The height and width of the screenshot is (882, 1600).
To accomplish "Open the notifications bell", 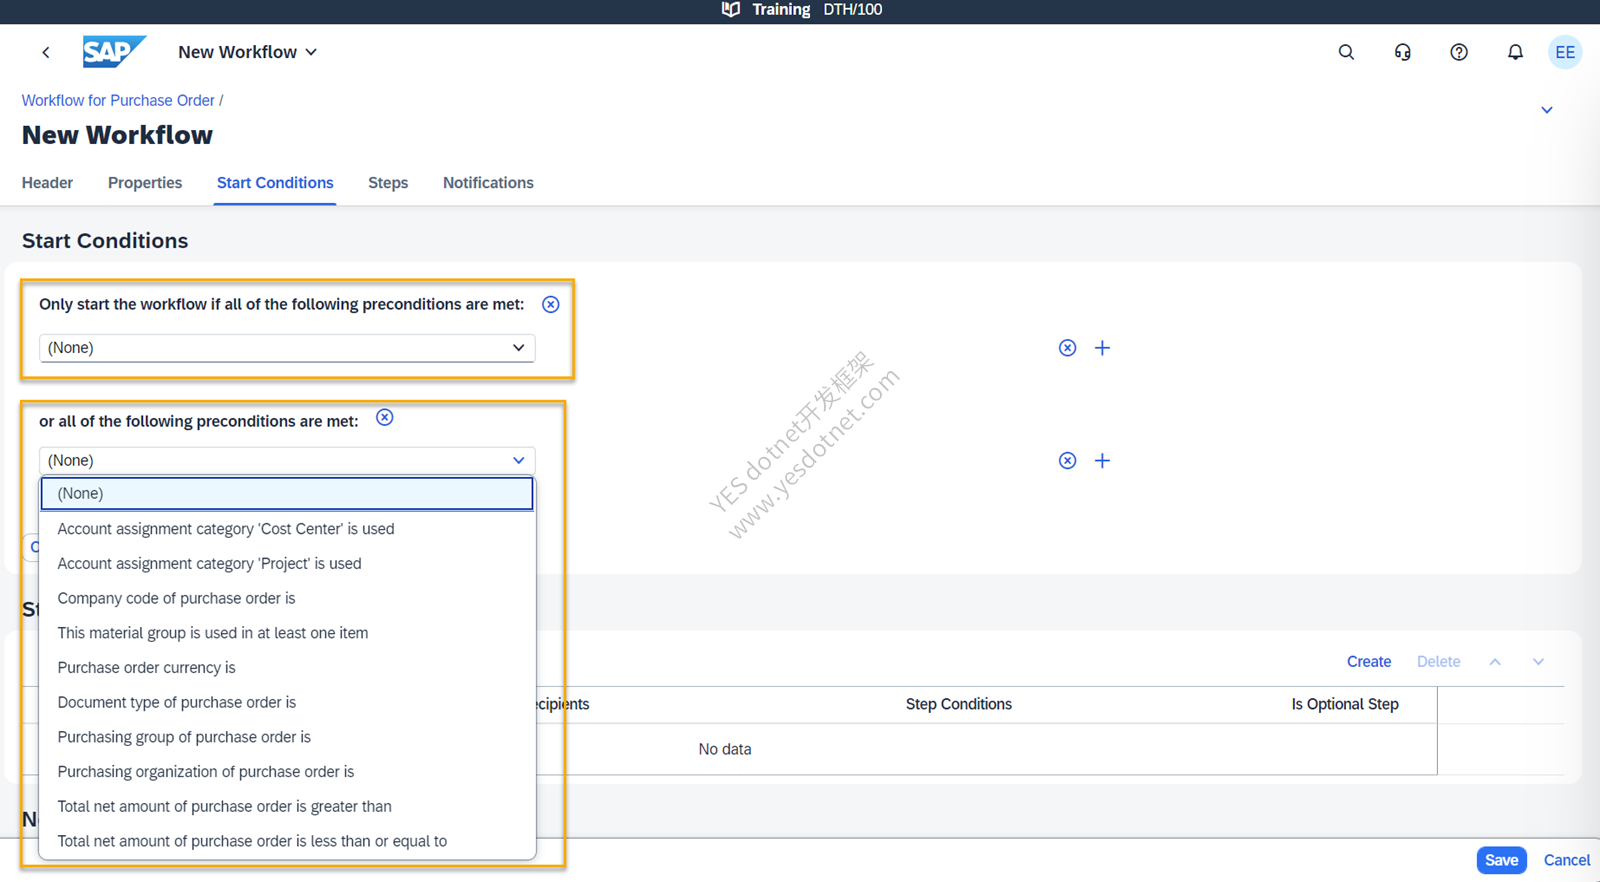I will (1515, 52).
